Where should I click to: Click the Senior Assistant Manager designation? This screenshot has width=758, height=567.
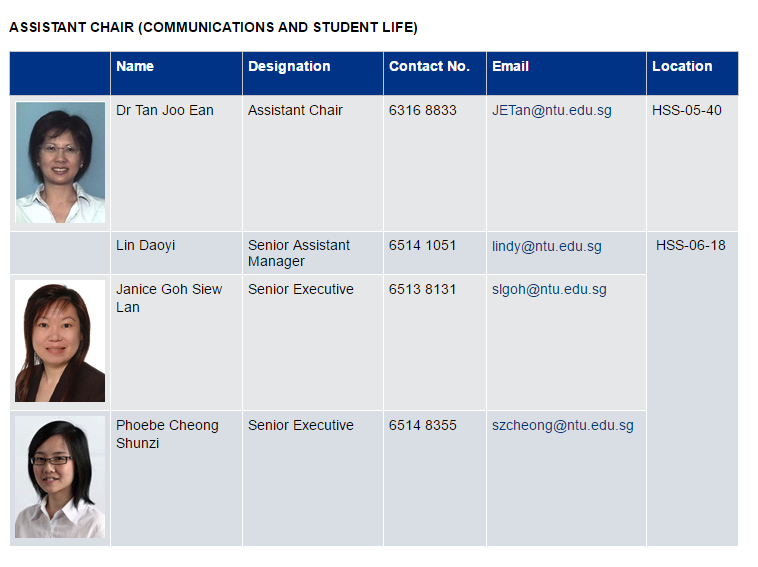[x=299, y=253]
